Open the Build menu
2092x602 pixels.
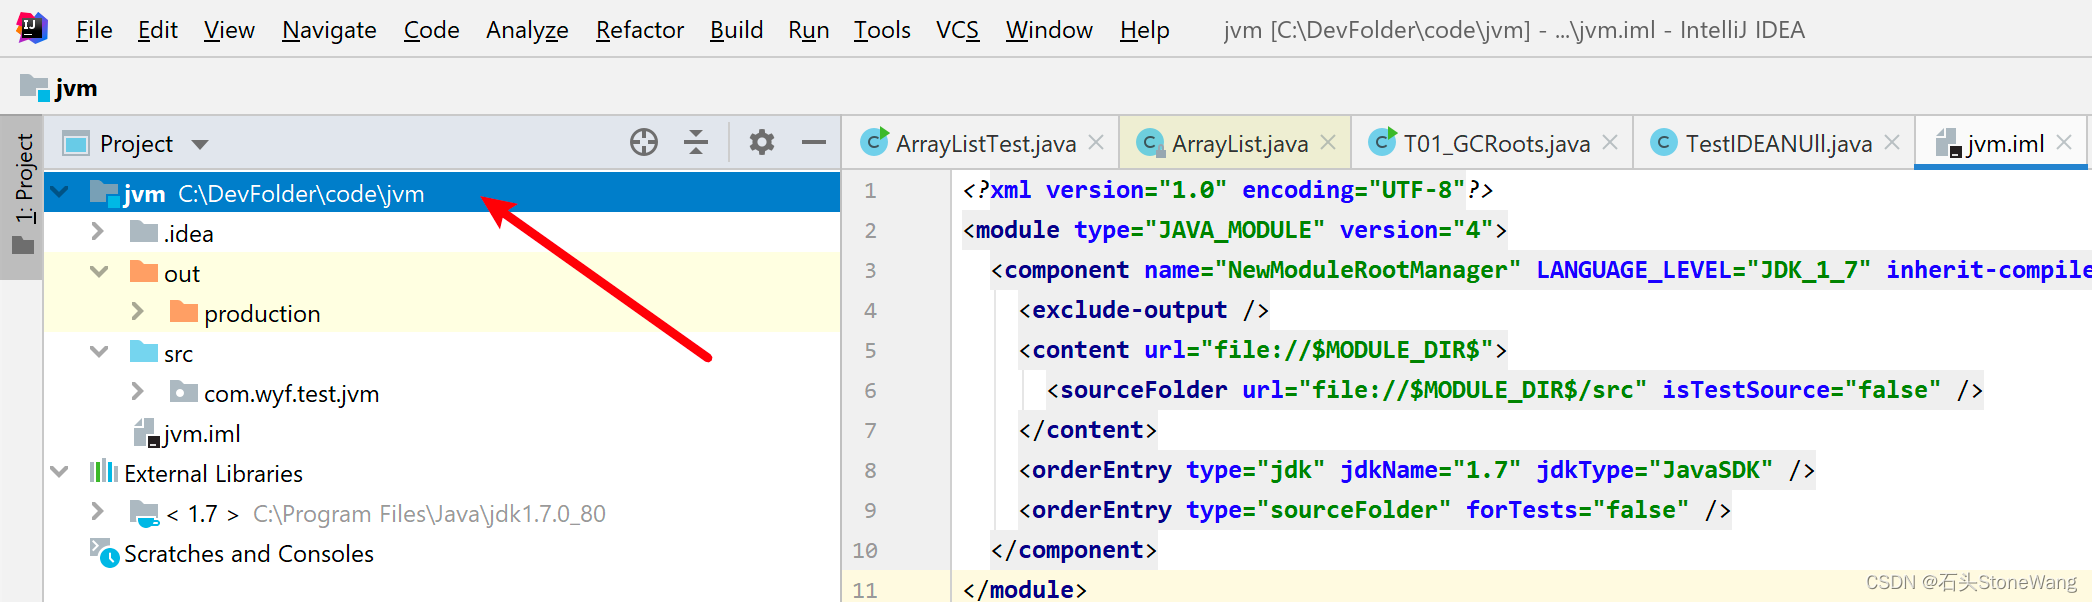[736, 30]
